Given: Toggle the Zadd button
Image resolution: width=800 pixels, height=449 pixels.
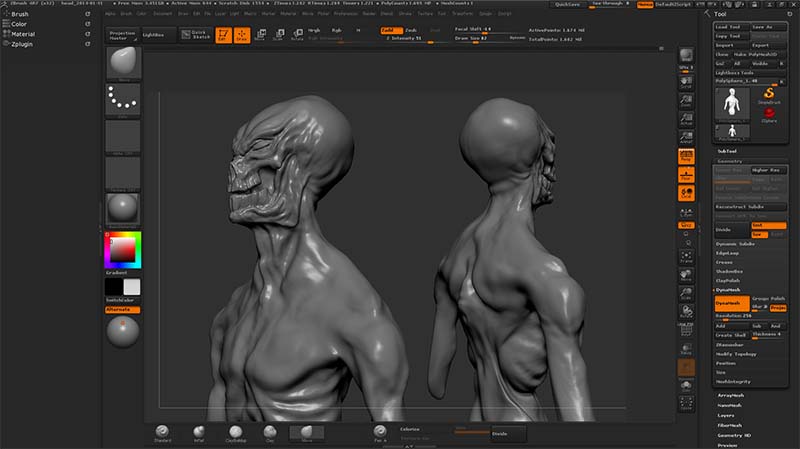Looking at the screenshot, I should tap(391, 31).
